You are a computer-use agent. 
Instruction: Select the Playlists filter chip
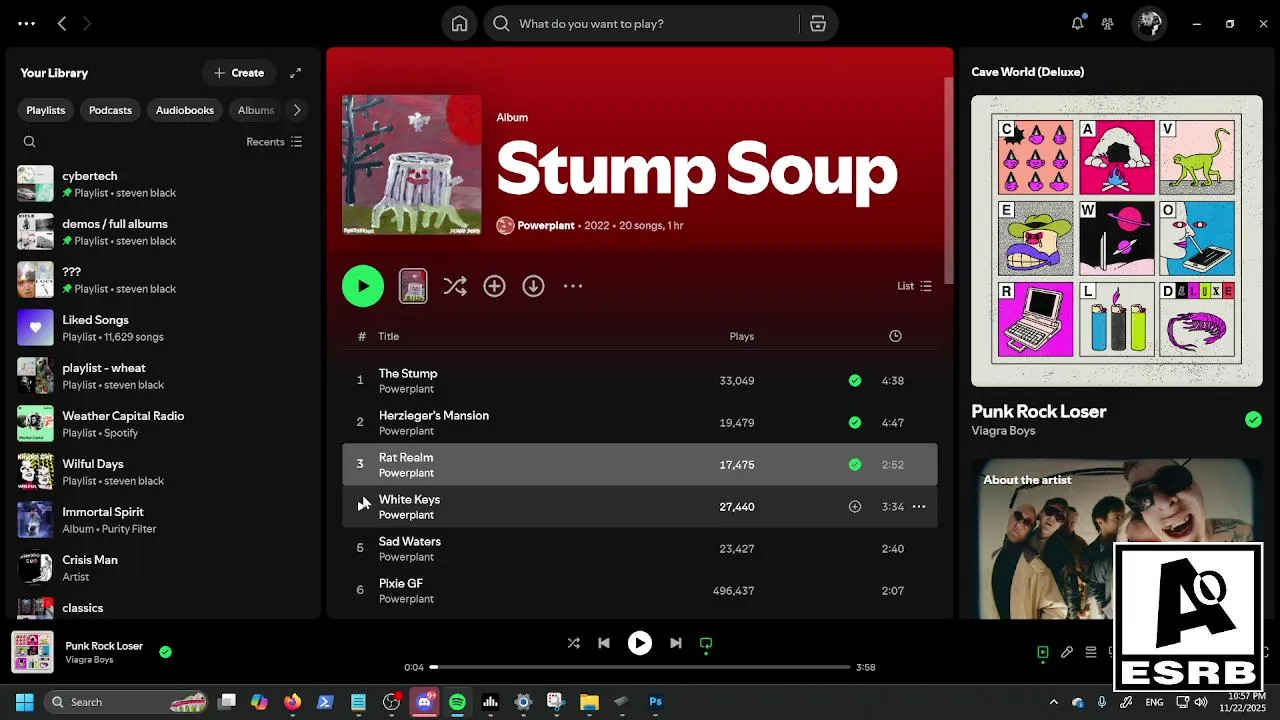click(46, 110)
